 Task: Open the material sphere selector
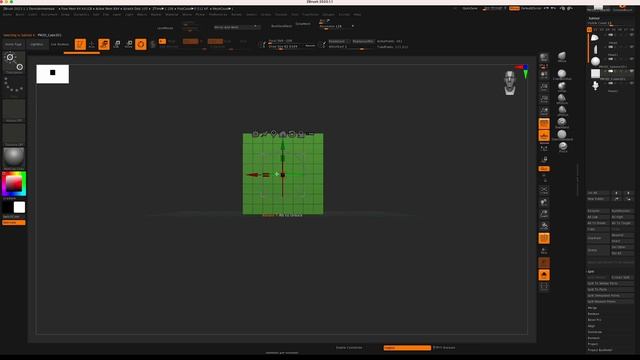click(x=14, y=158)
